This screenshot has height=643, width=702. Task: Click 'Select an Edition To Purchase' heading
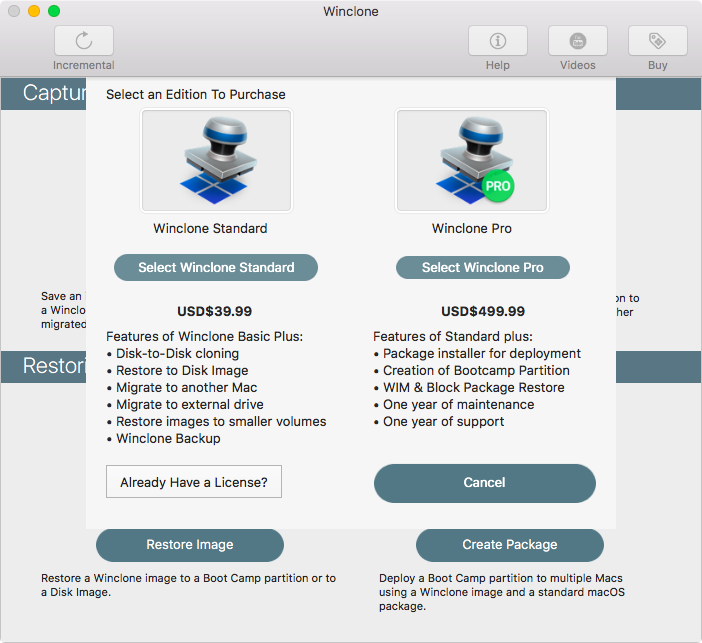tap(196, 94)
